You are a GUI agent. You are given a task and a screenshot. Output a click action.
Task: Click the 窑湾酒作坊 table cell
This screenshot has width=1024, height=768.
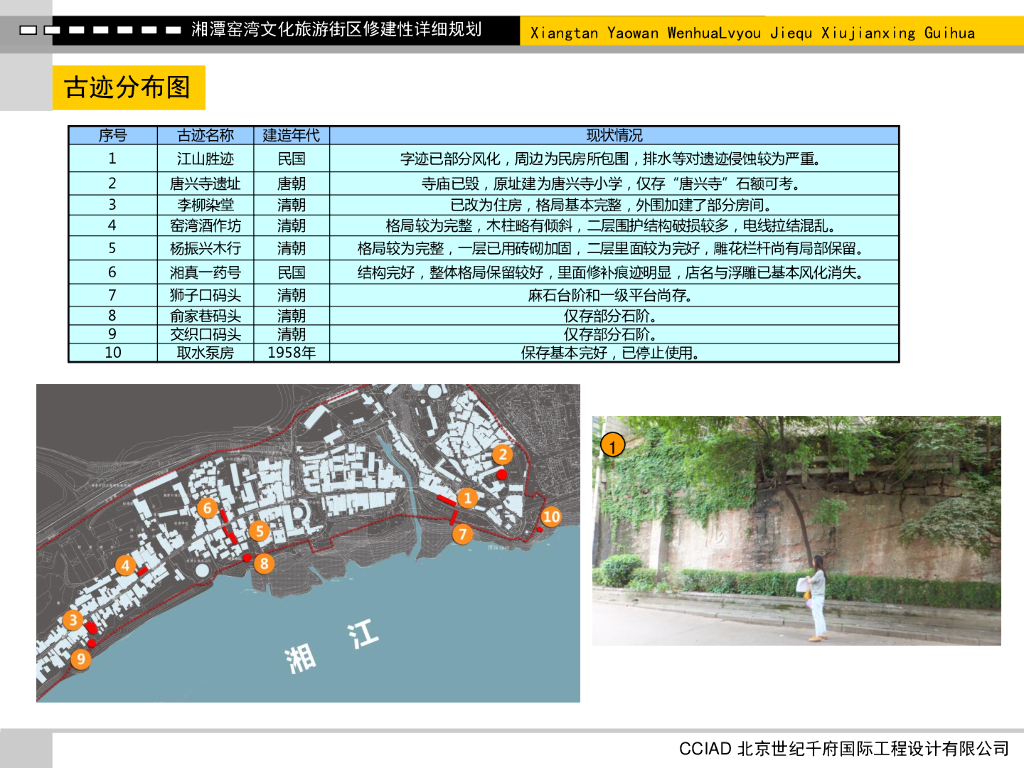click(205, 226)
